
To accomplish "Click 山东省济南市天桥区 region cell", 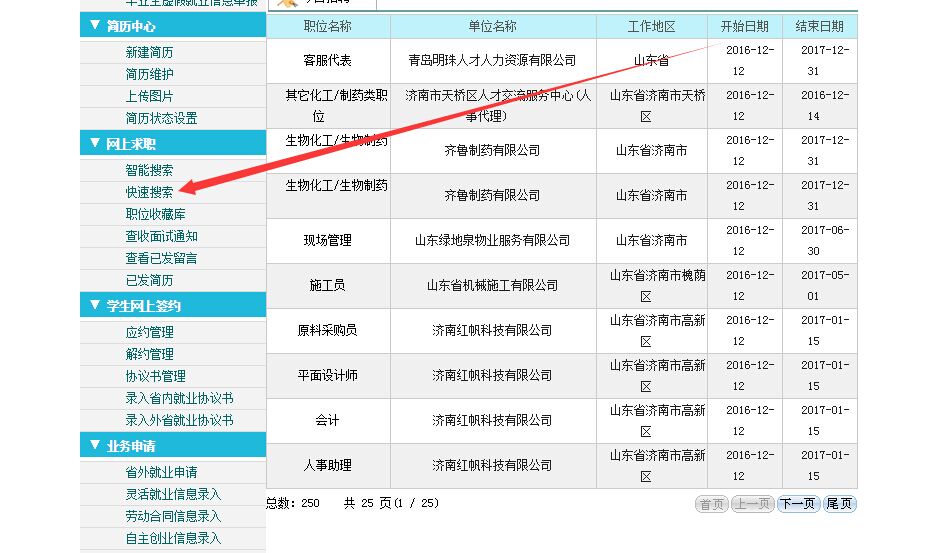I will coord(652,106).
